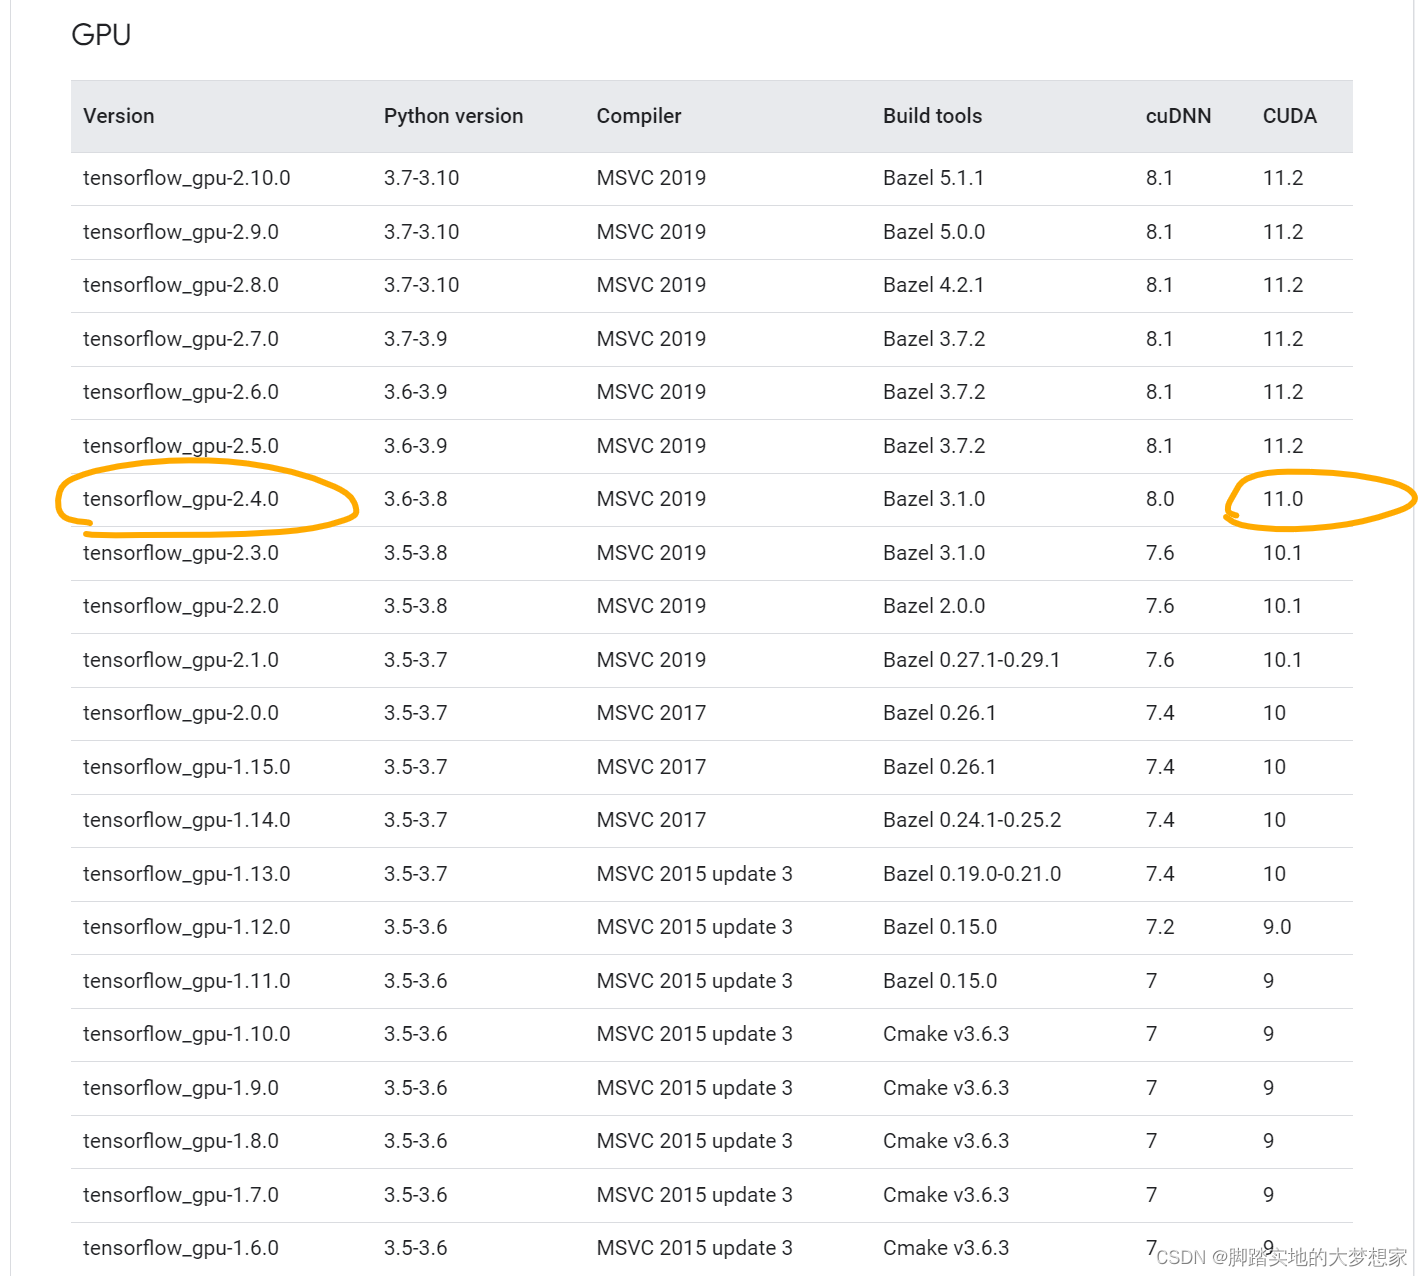1422x1276 pixels.
Task: Click the GPU section heading
Action: [x=101, y=35]
